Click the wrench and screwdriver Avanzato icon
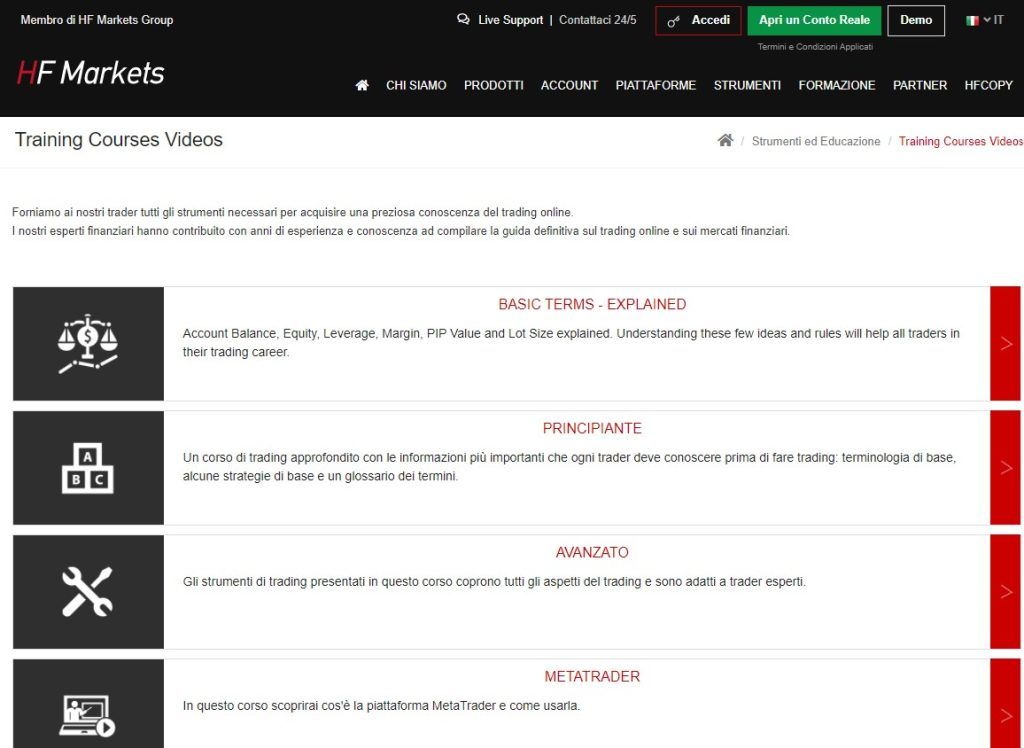The width and height of the screenshot is (1024, 748). [88, 592]
